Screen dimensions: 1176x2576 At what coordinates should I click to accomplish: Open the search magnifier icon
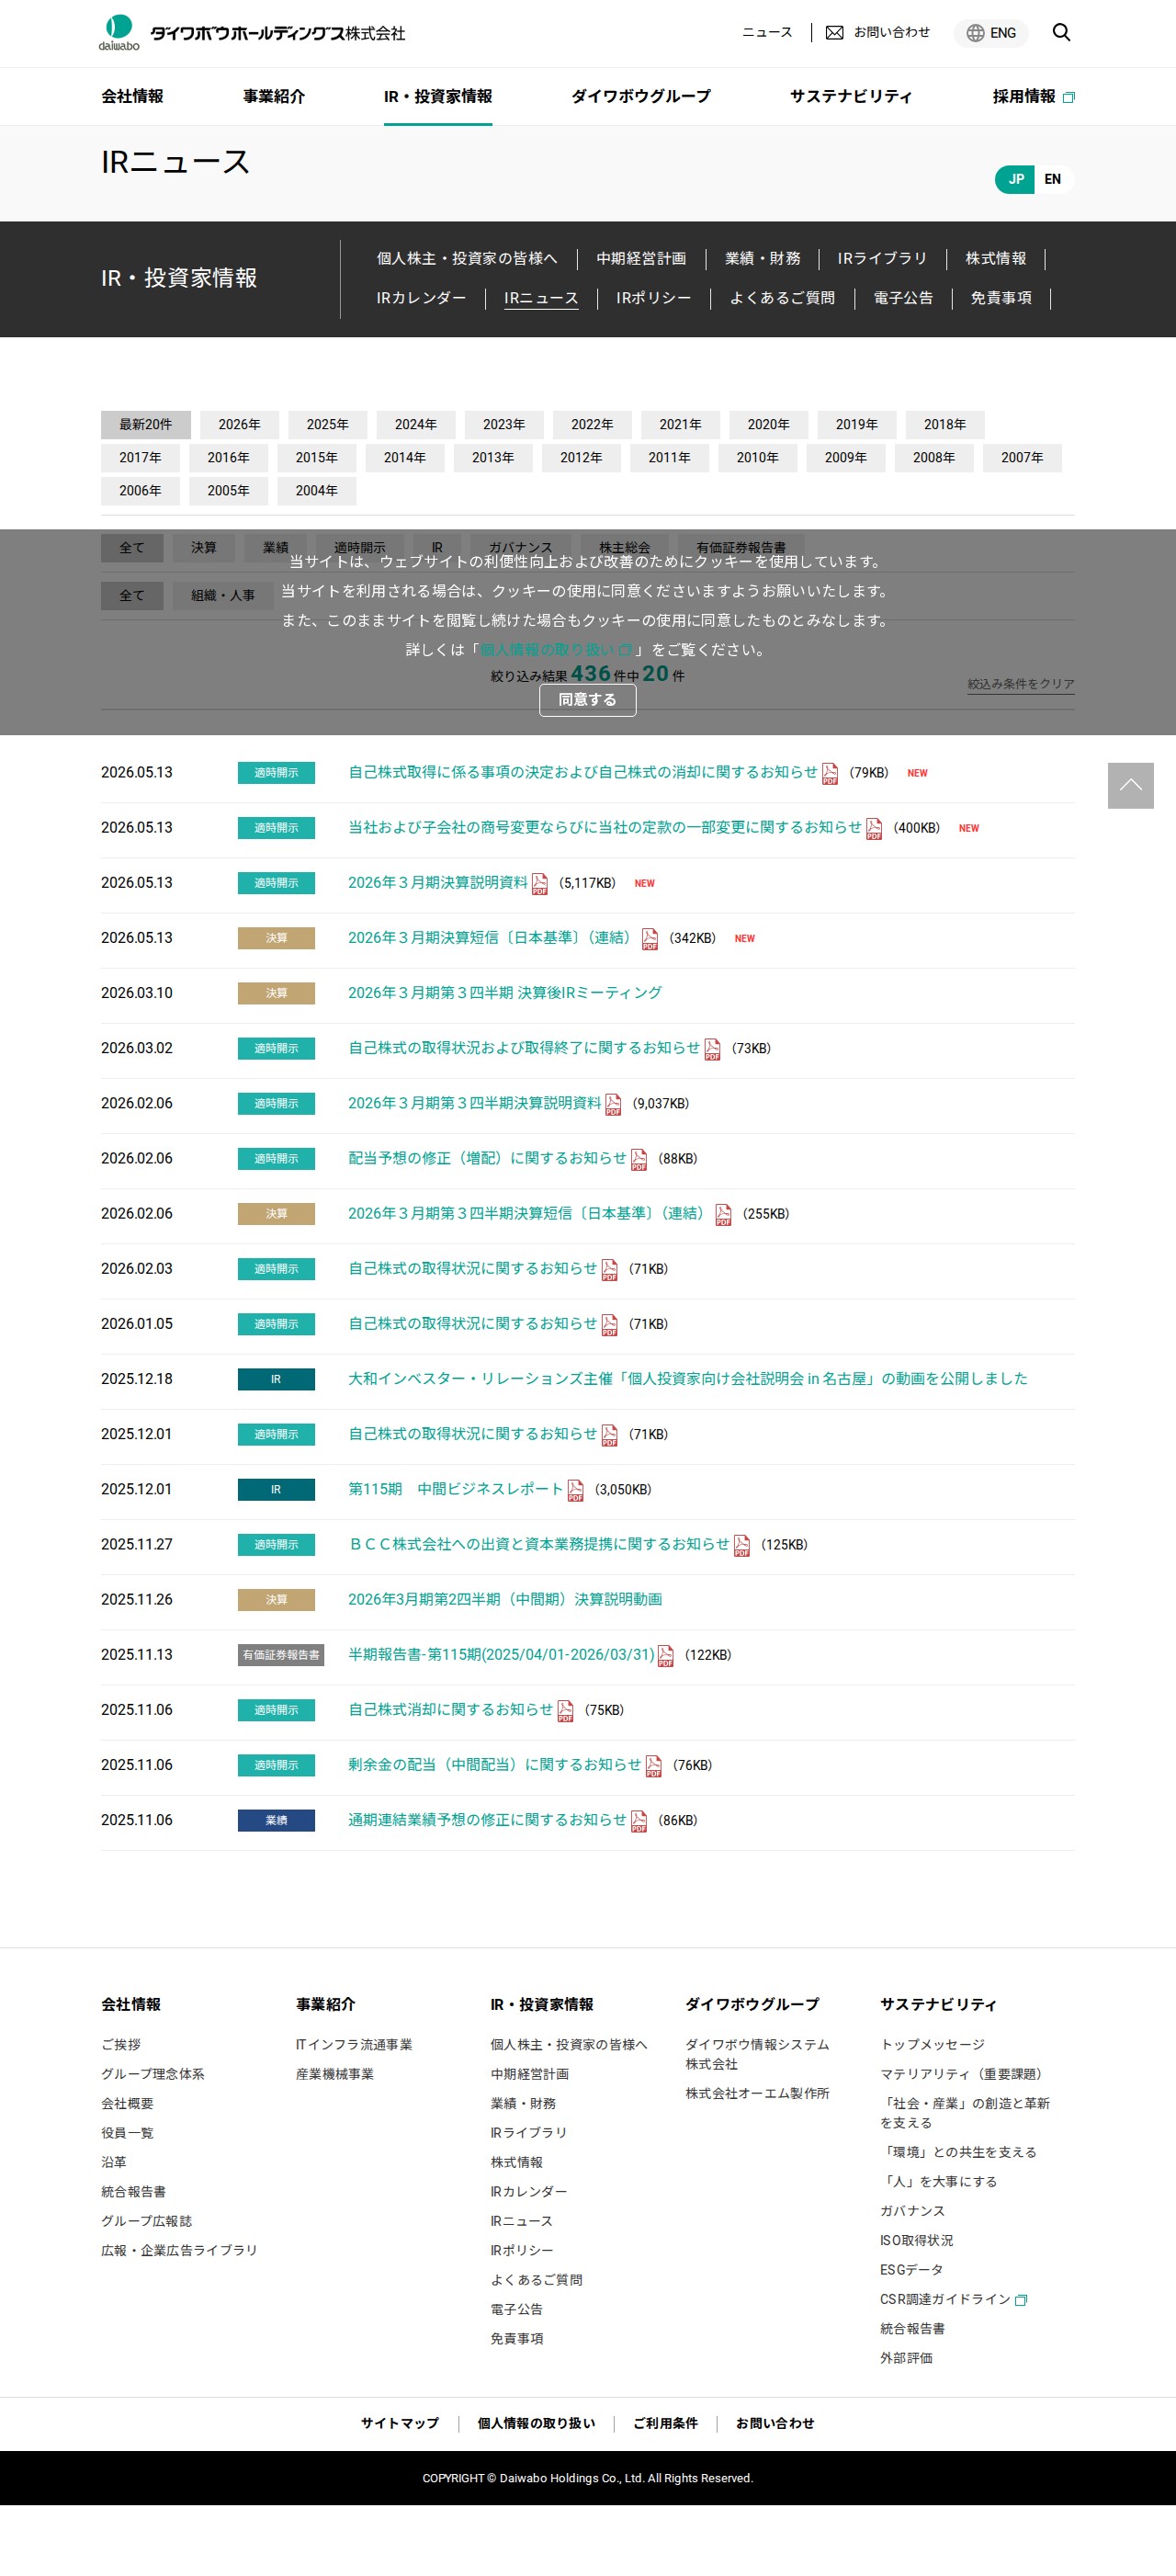(1061, 33)
